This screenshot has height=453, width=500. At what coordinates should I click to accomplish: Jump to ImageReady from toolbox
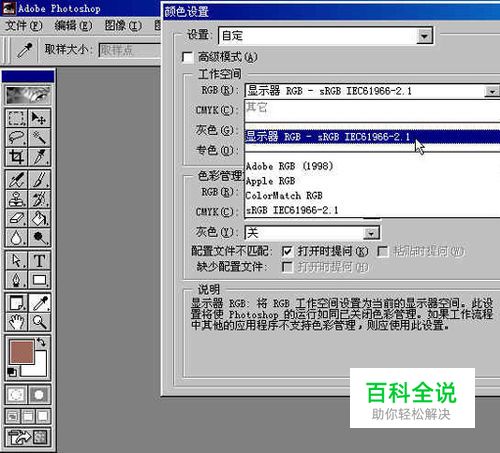pyautogui.click(x=28, y=437)
